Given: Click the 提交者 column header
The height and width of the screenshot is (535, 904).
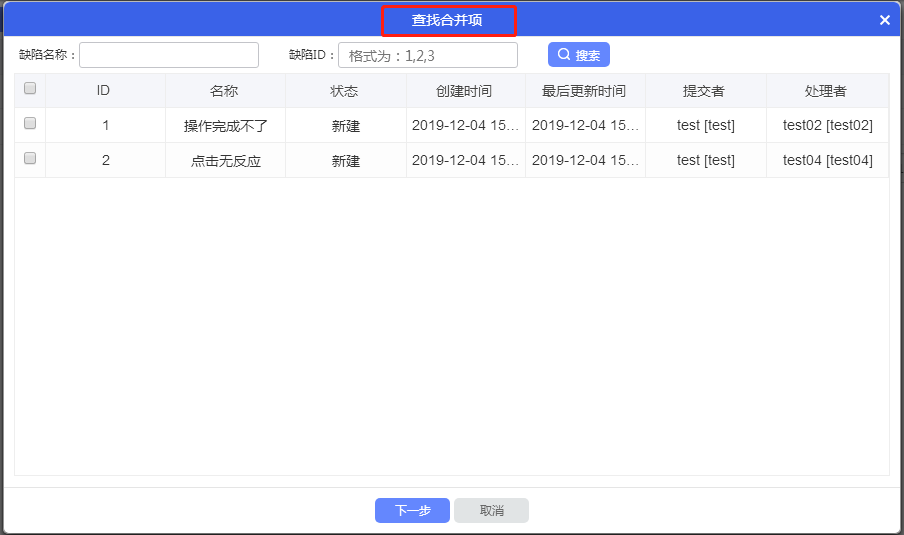Looking at the screenshot, I should [705, 91].
